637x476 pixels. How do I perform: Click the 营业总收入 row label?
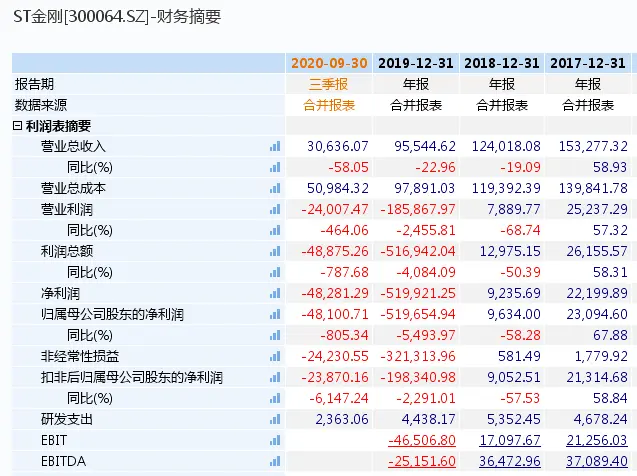pos(73,146)
